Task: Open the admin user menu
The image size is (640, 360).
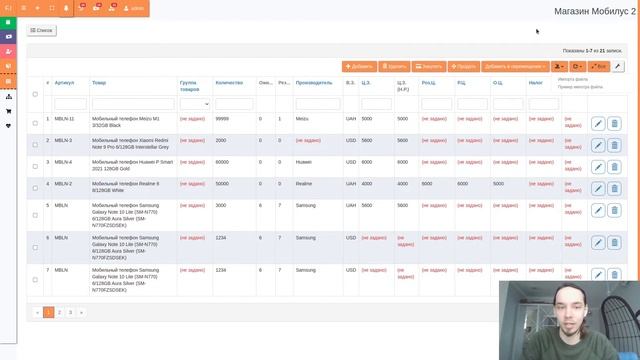Action: coord(134,8)
